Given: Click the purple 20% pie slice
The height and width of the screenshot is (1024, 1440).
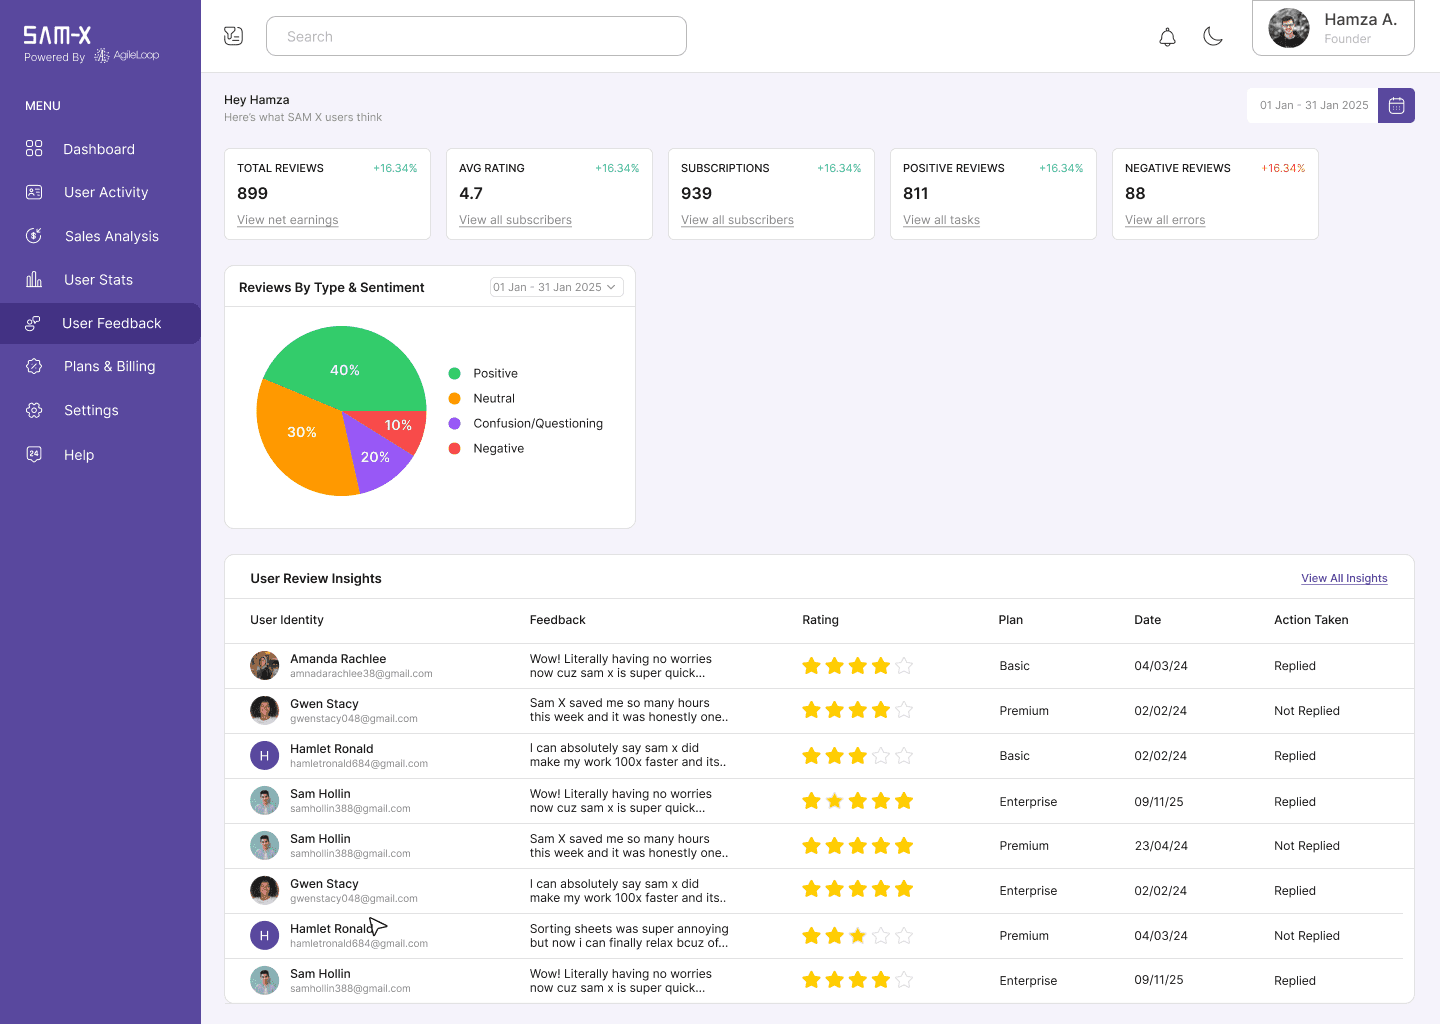Looking at the screenshot, I should click(376, 456).
